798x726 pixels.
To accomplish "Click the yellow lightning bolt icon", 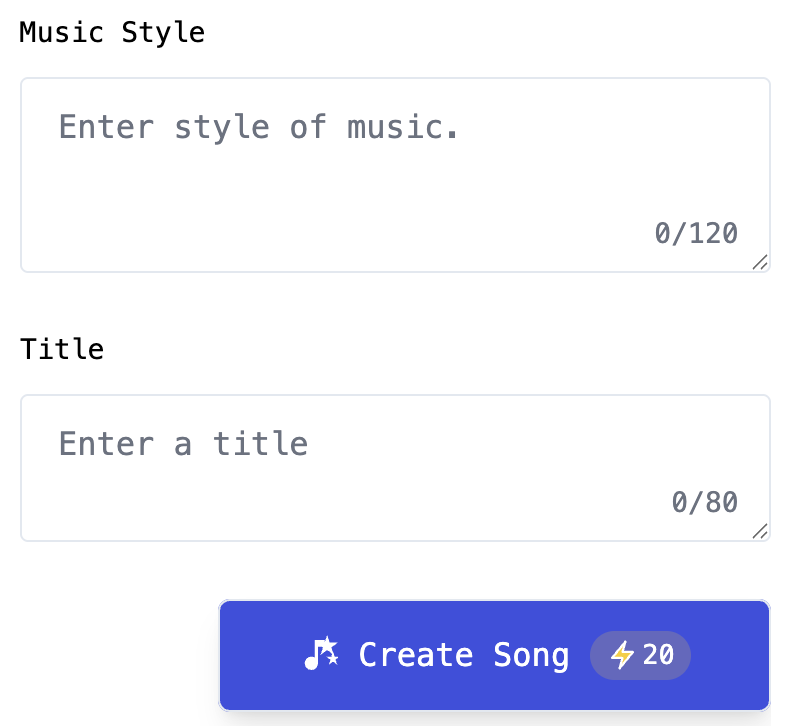I will coord(622,656).
